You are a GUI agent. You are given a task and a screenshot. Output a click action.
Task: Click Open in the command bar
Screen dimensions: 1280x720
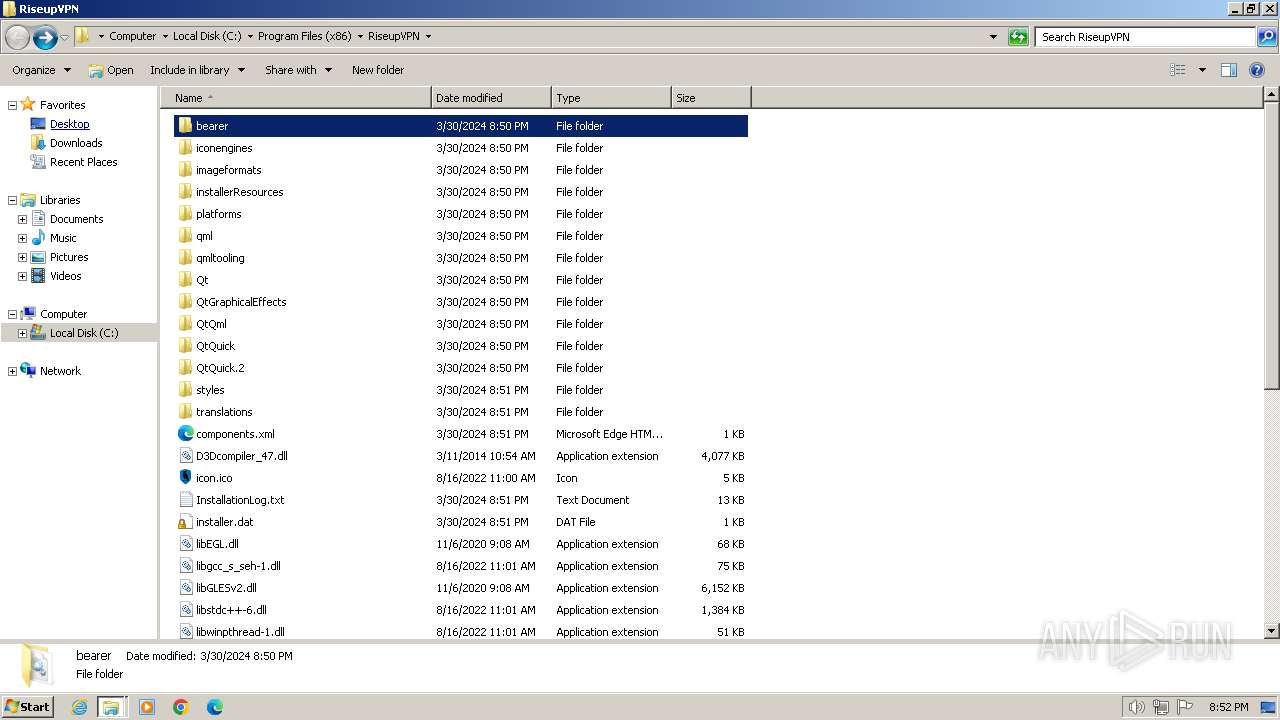111,70
